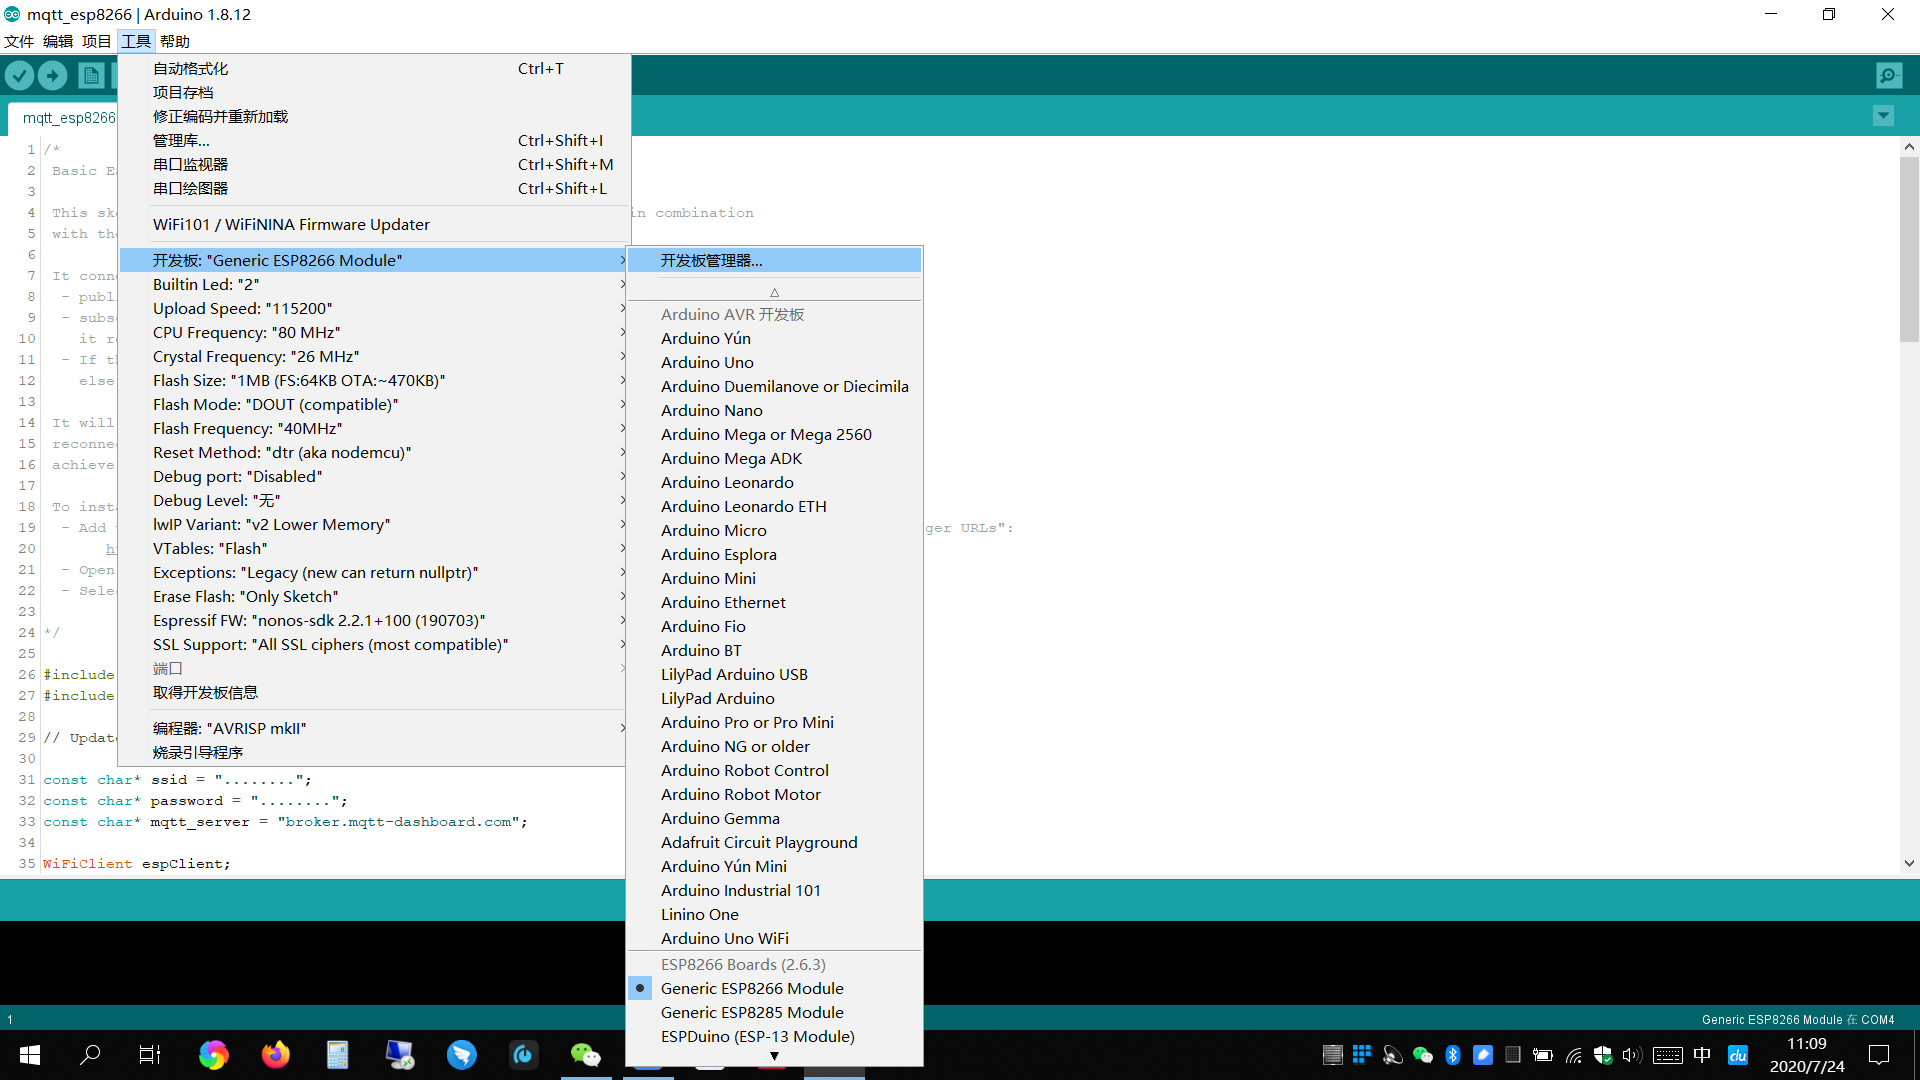Click the Verify checkmark toolbar icon
This screenshot has height=1080, width=1920.
(20, 75)
